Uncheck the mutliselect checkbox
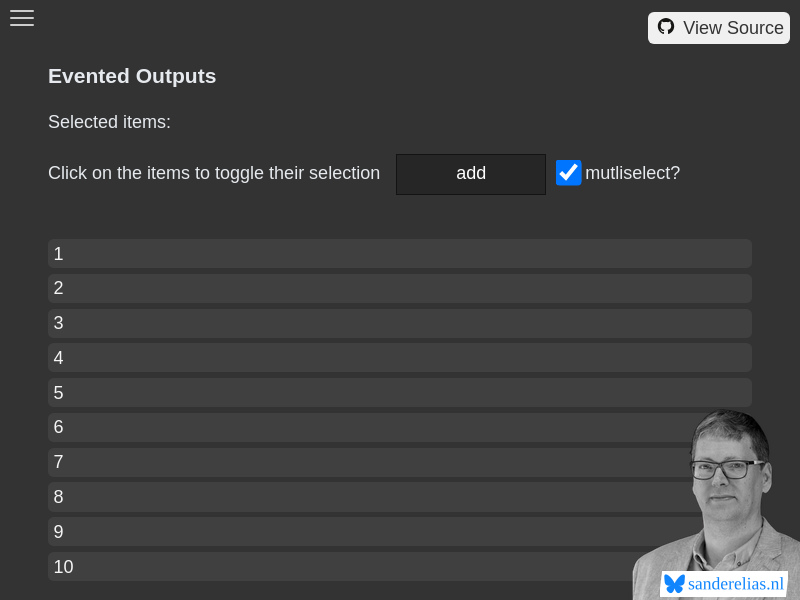Image resolution: width=800 pixels, height=600 pixels. (x=568, y=172)
